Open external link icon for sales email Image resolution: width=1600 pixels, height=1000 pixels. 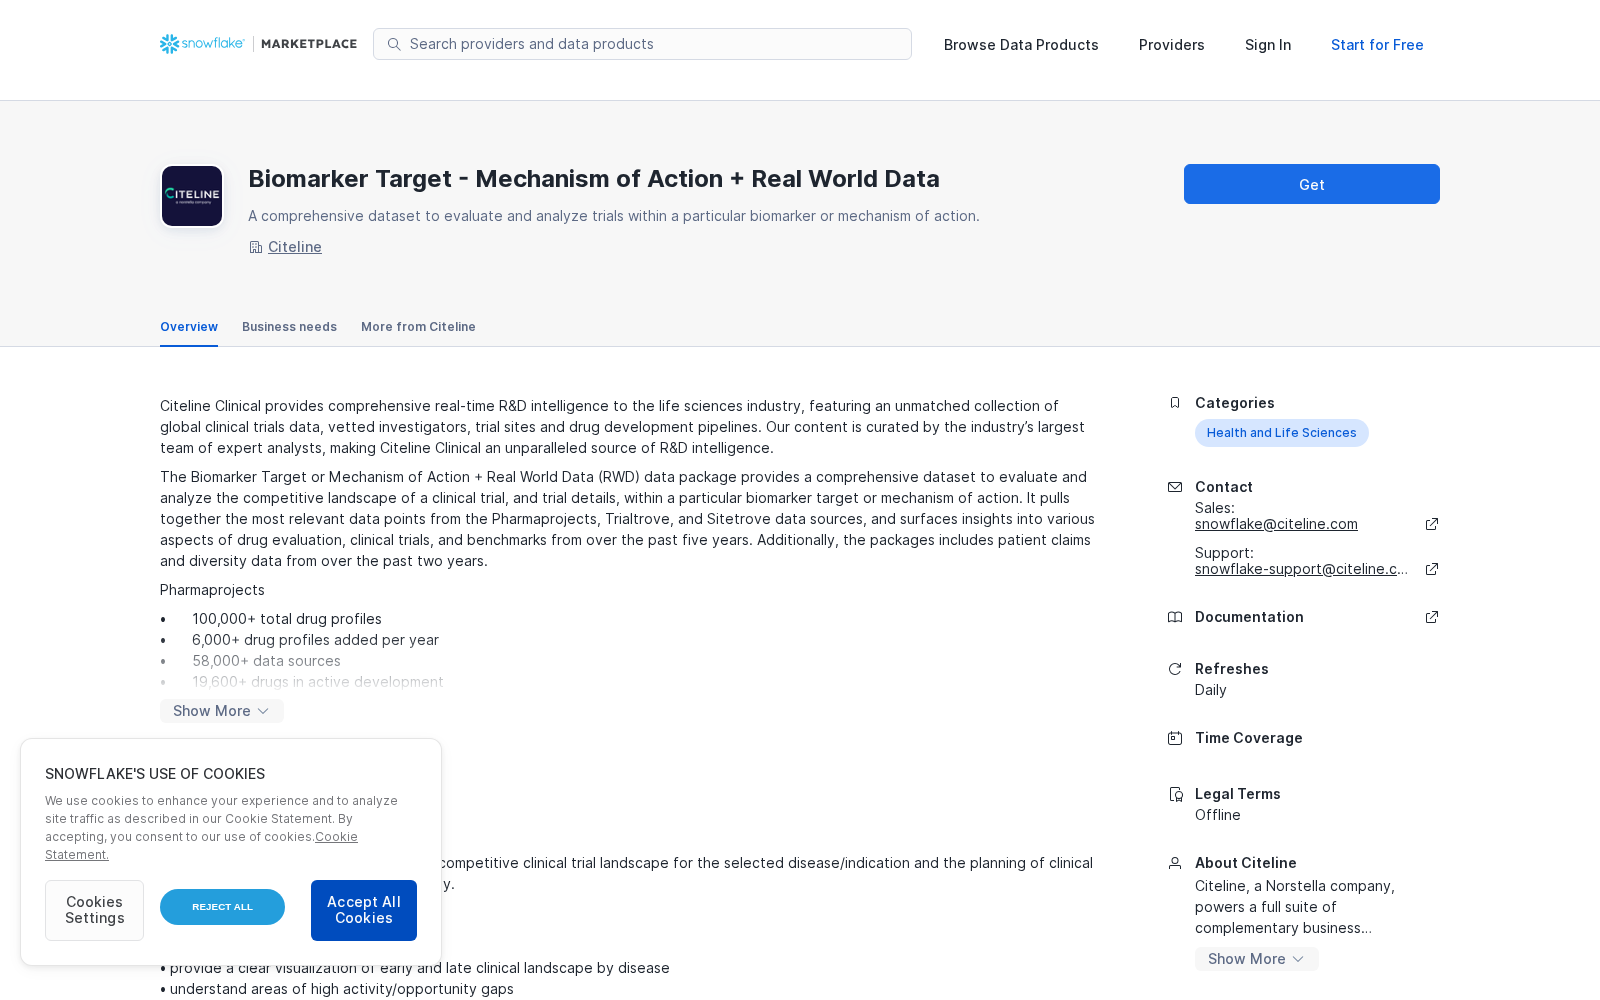pyautogui.click(x=1432, y=524)
